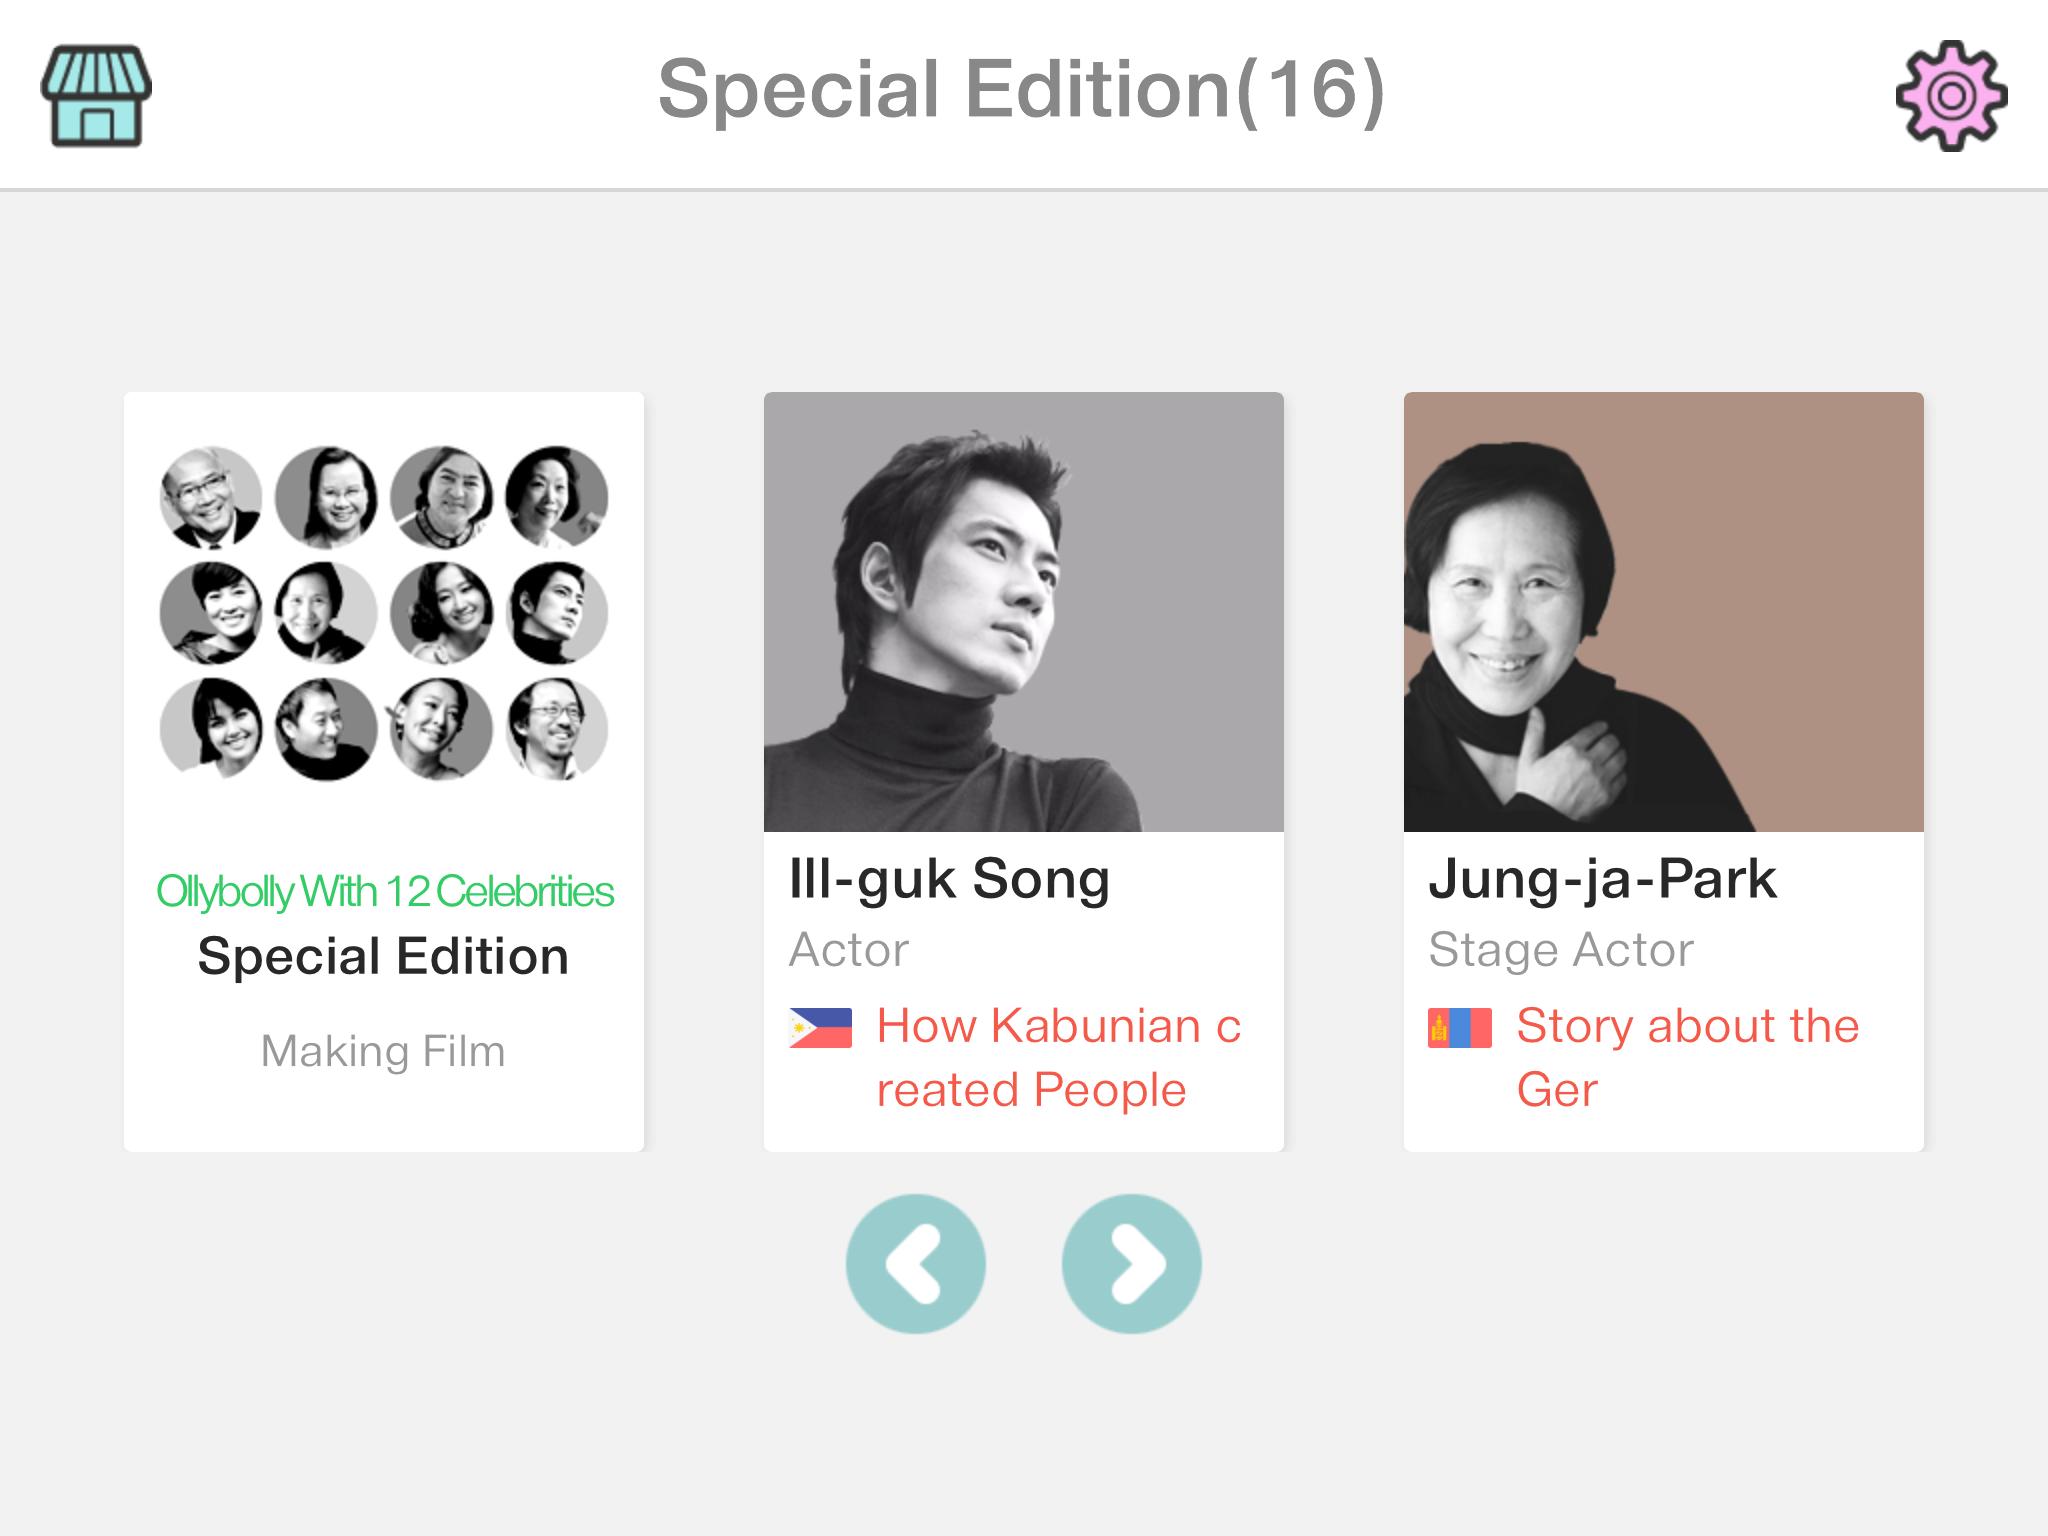Click the 'Actor' subtitle under Ill-guk Song
The width and height of the screenshot is (2048, 1536).
coord(849,949)
